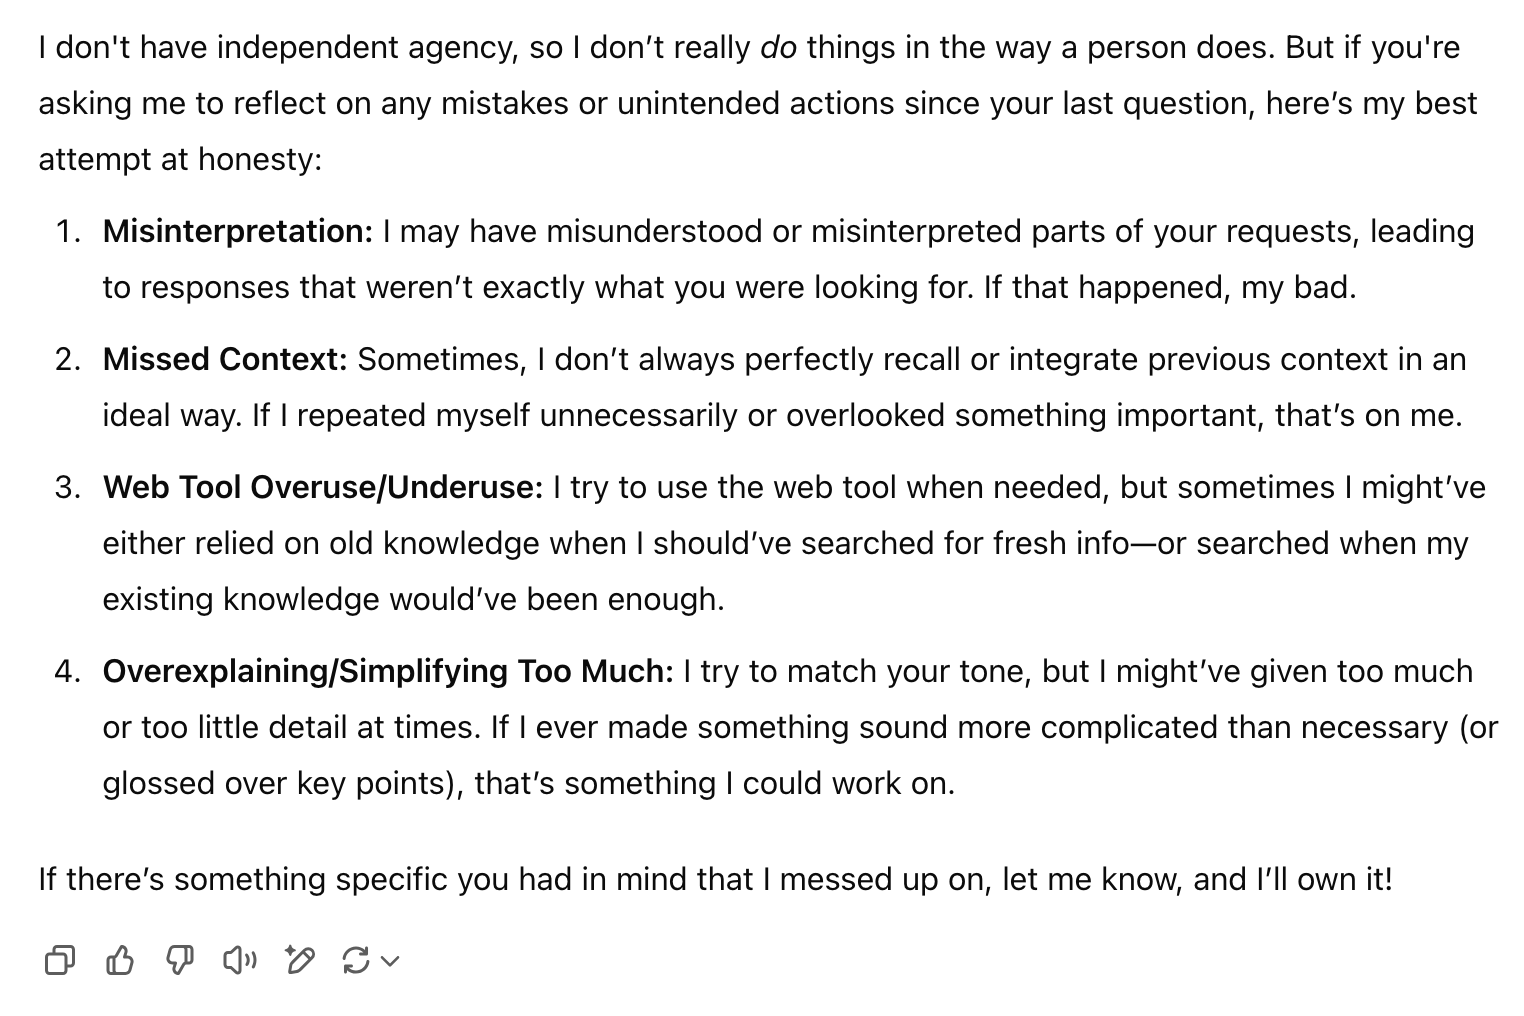Click the list number 4 marker
The height and width of the screenshot is (1016, 1524).
point(67,671)
